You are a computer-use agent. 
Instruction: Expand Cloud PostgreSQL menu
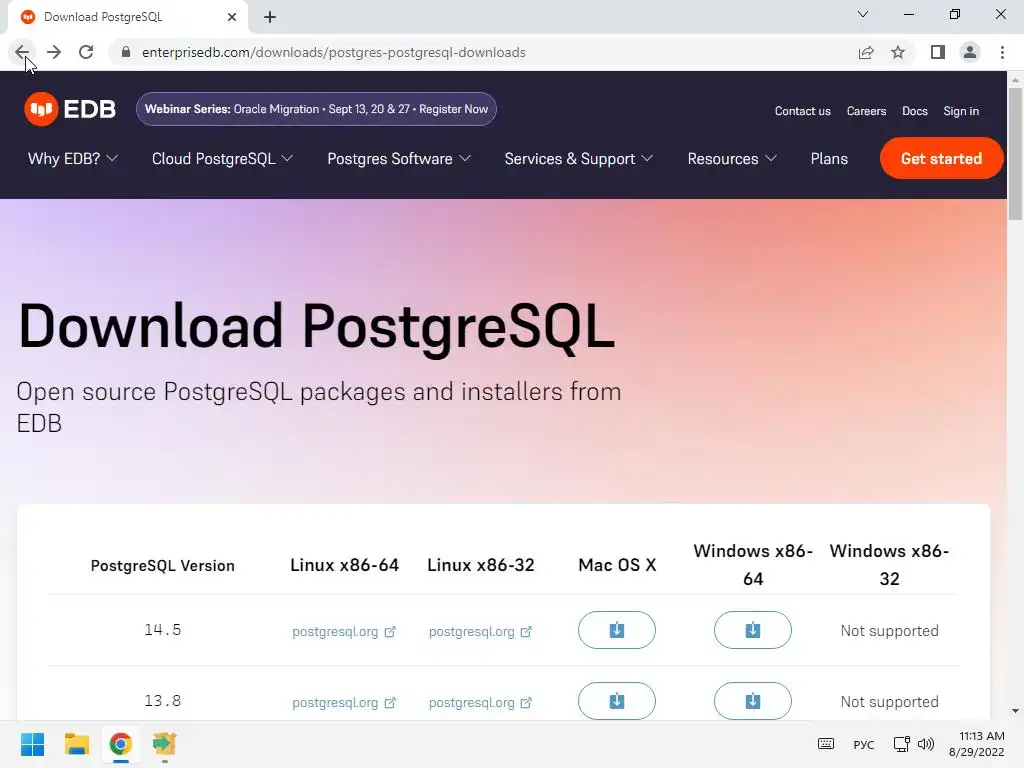pyautogui.click(x=222, y=159)
